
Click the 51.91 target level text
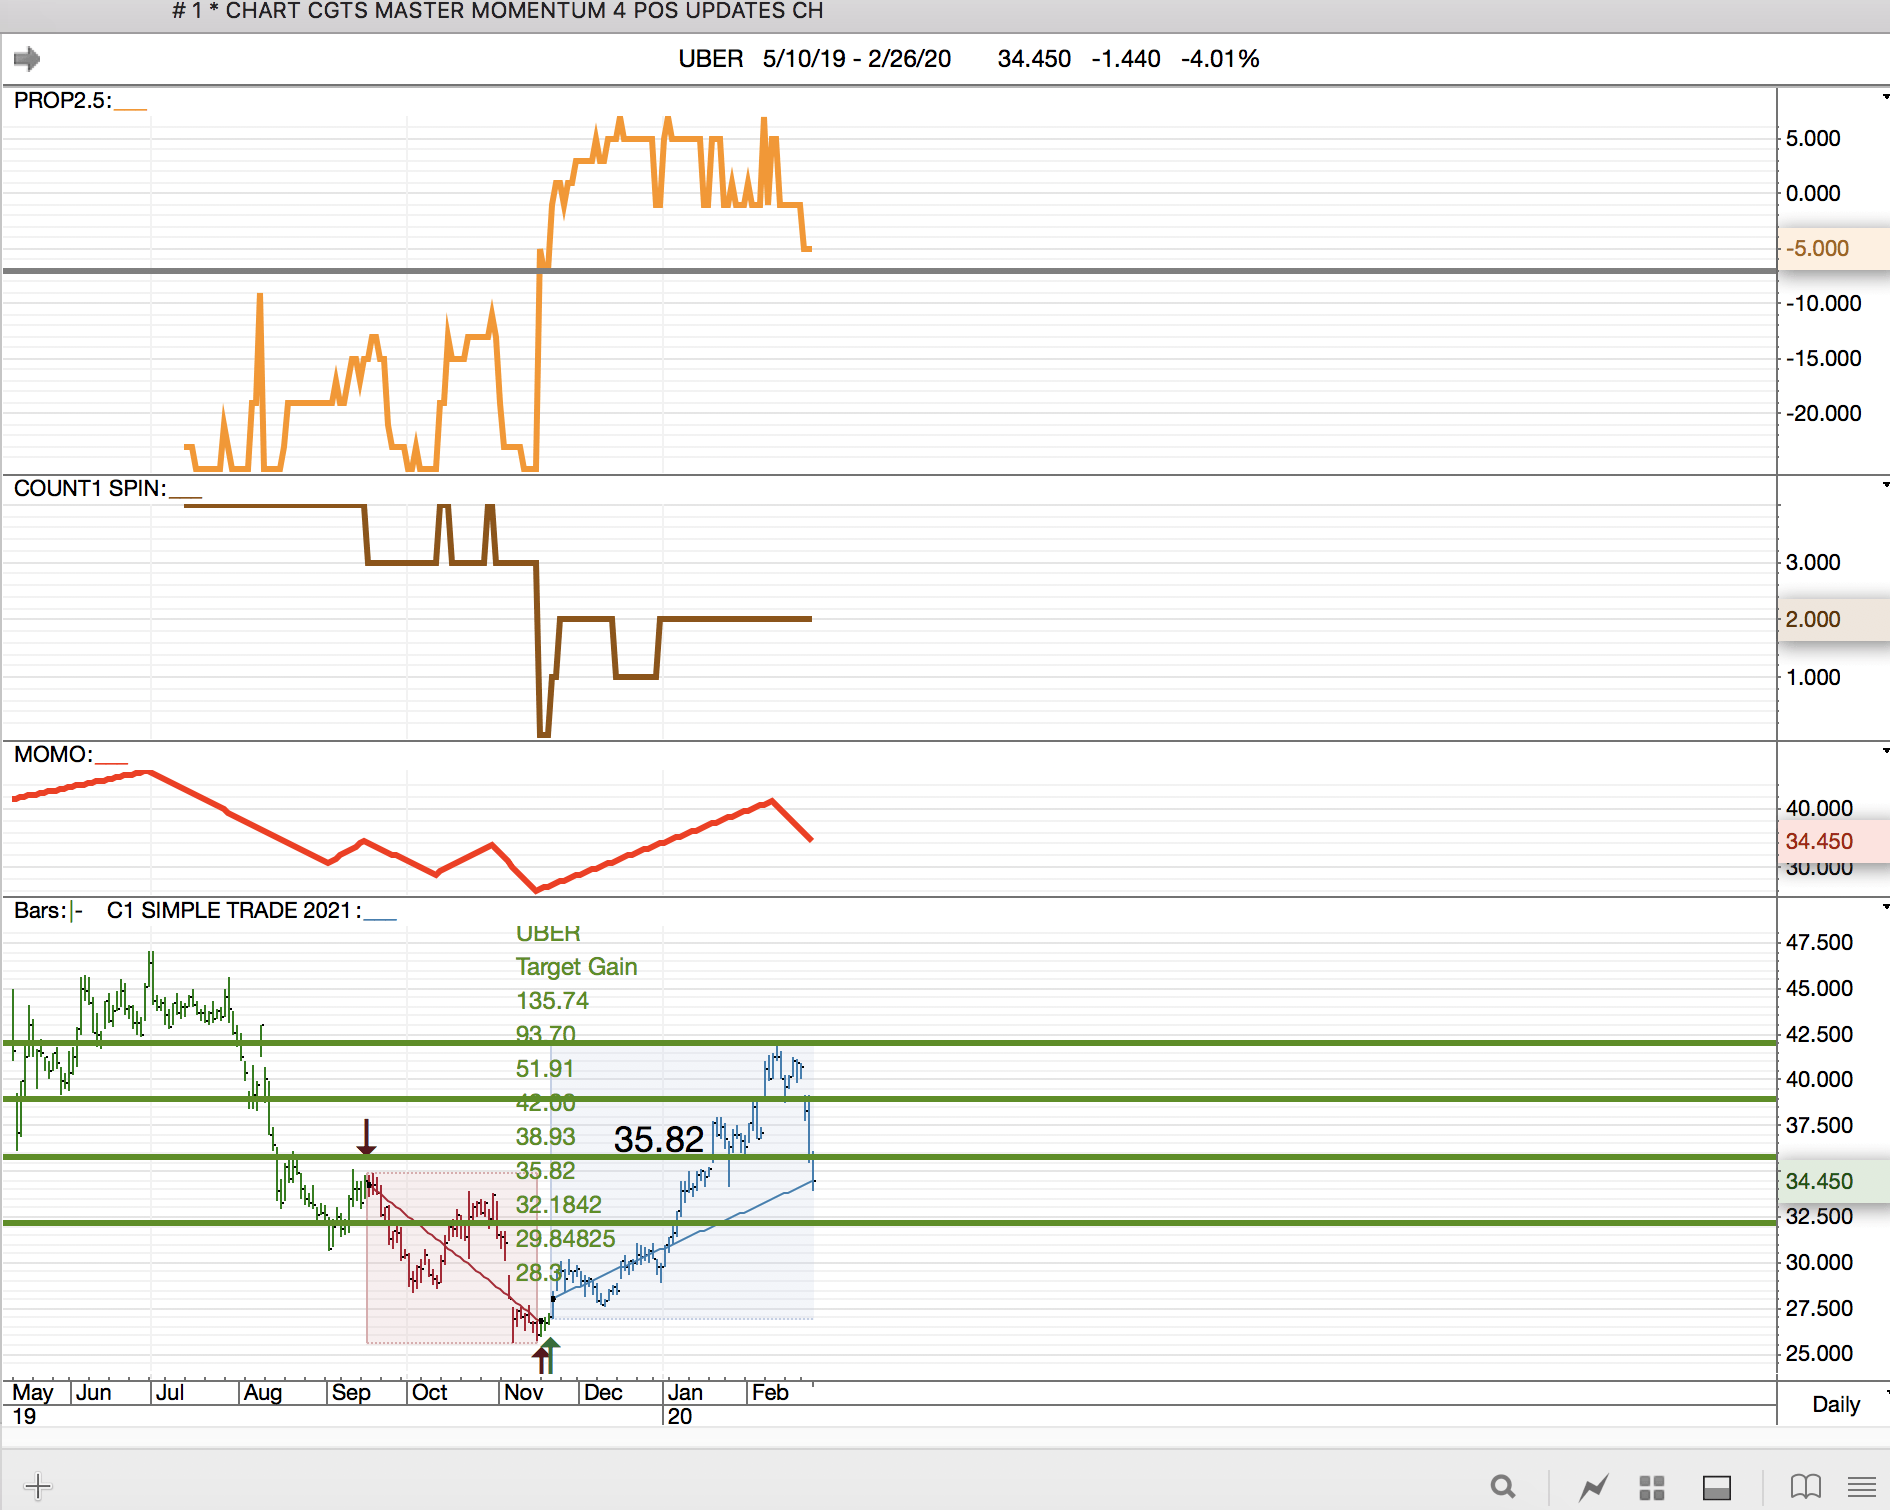pyautogui.click(x=545, y=1069)
